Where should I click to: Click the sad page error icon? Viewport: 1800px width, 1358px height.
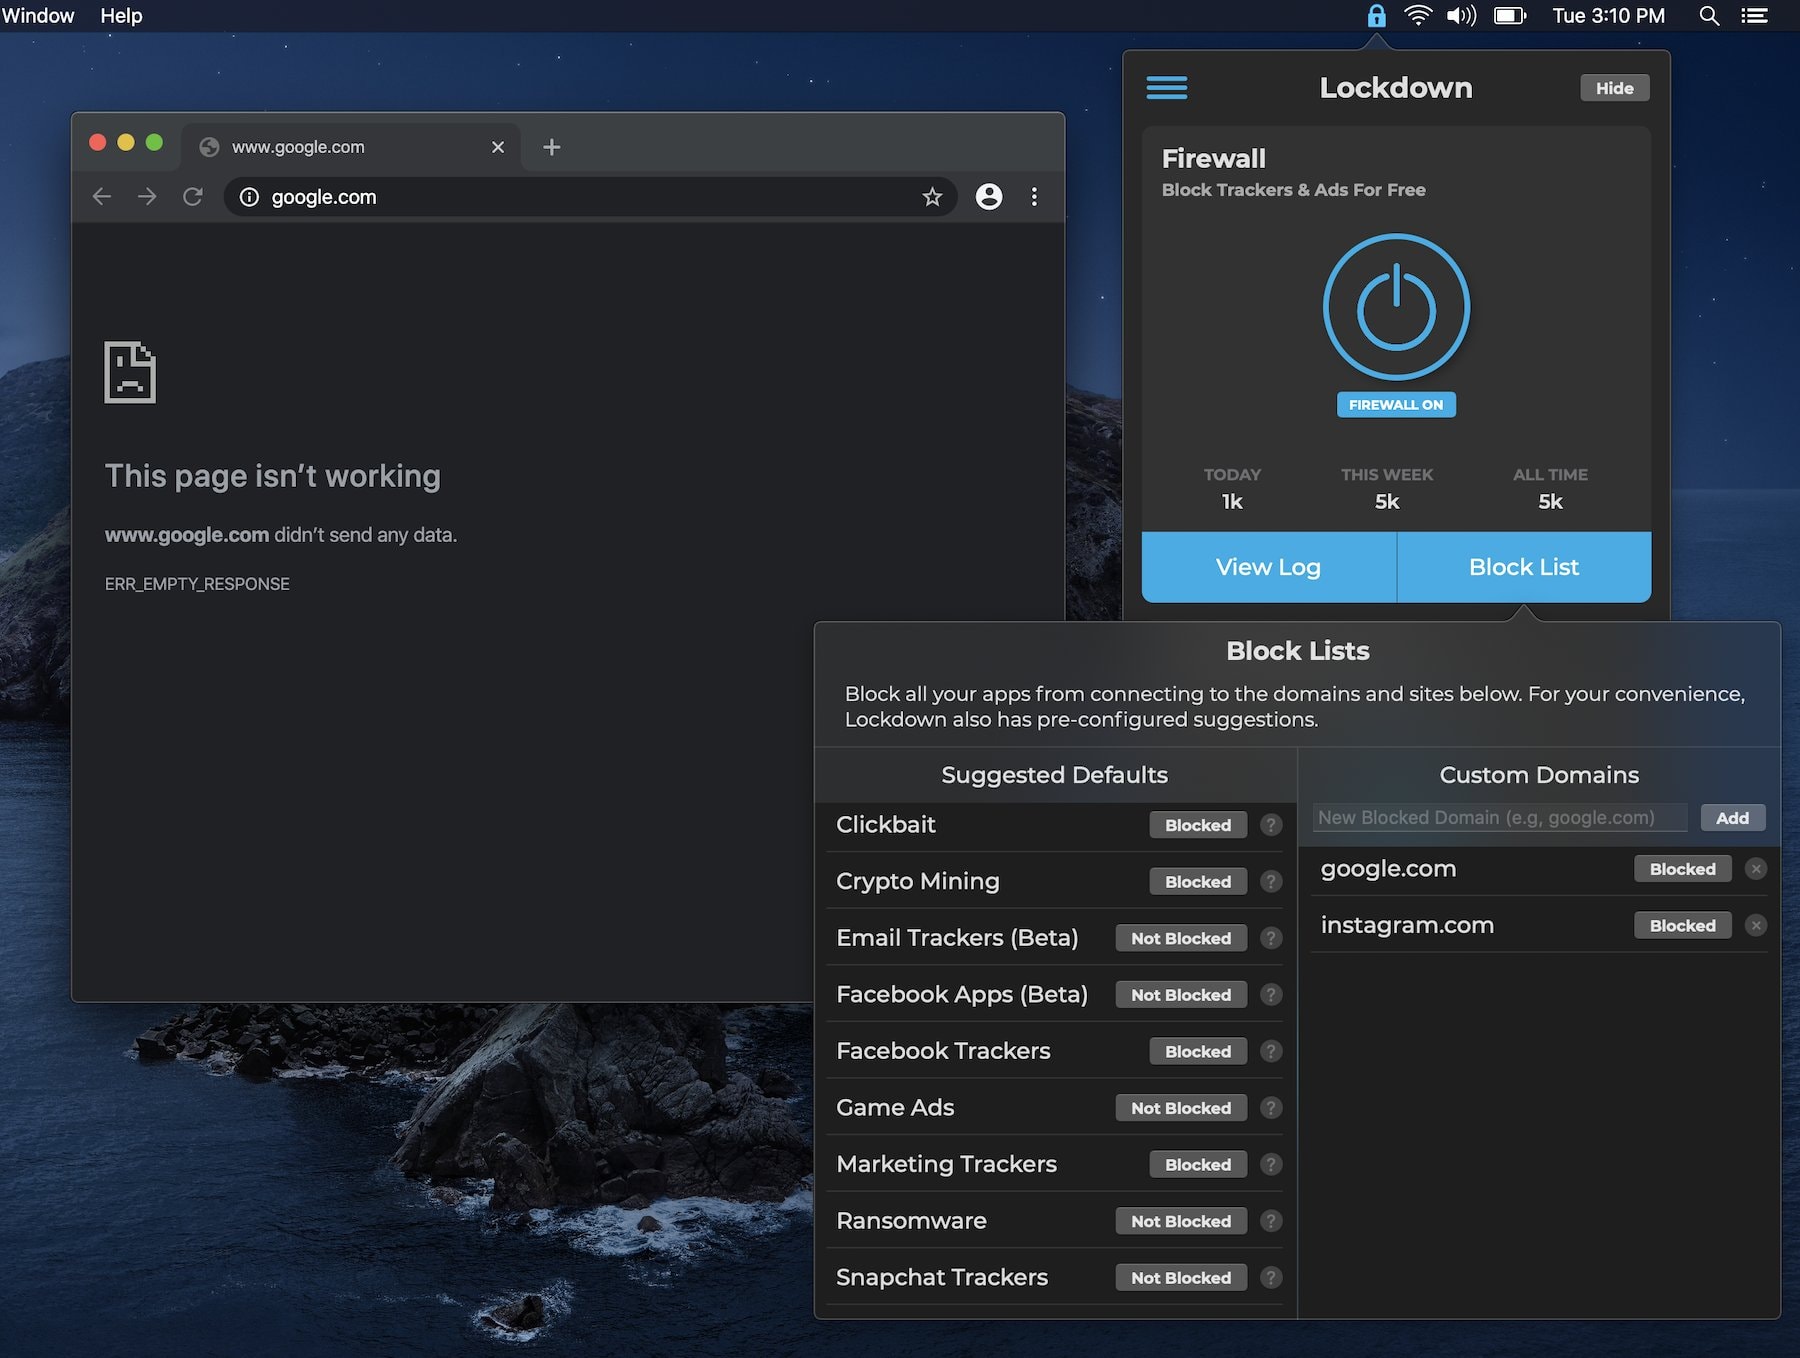[x=130, y=372]
